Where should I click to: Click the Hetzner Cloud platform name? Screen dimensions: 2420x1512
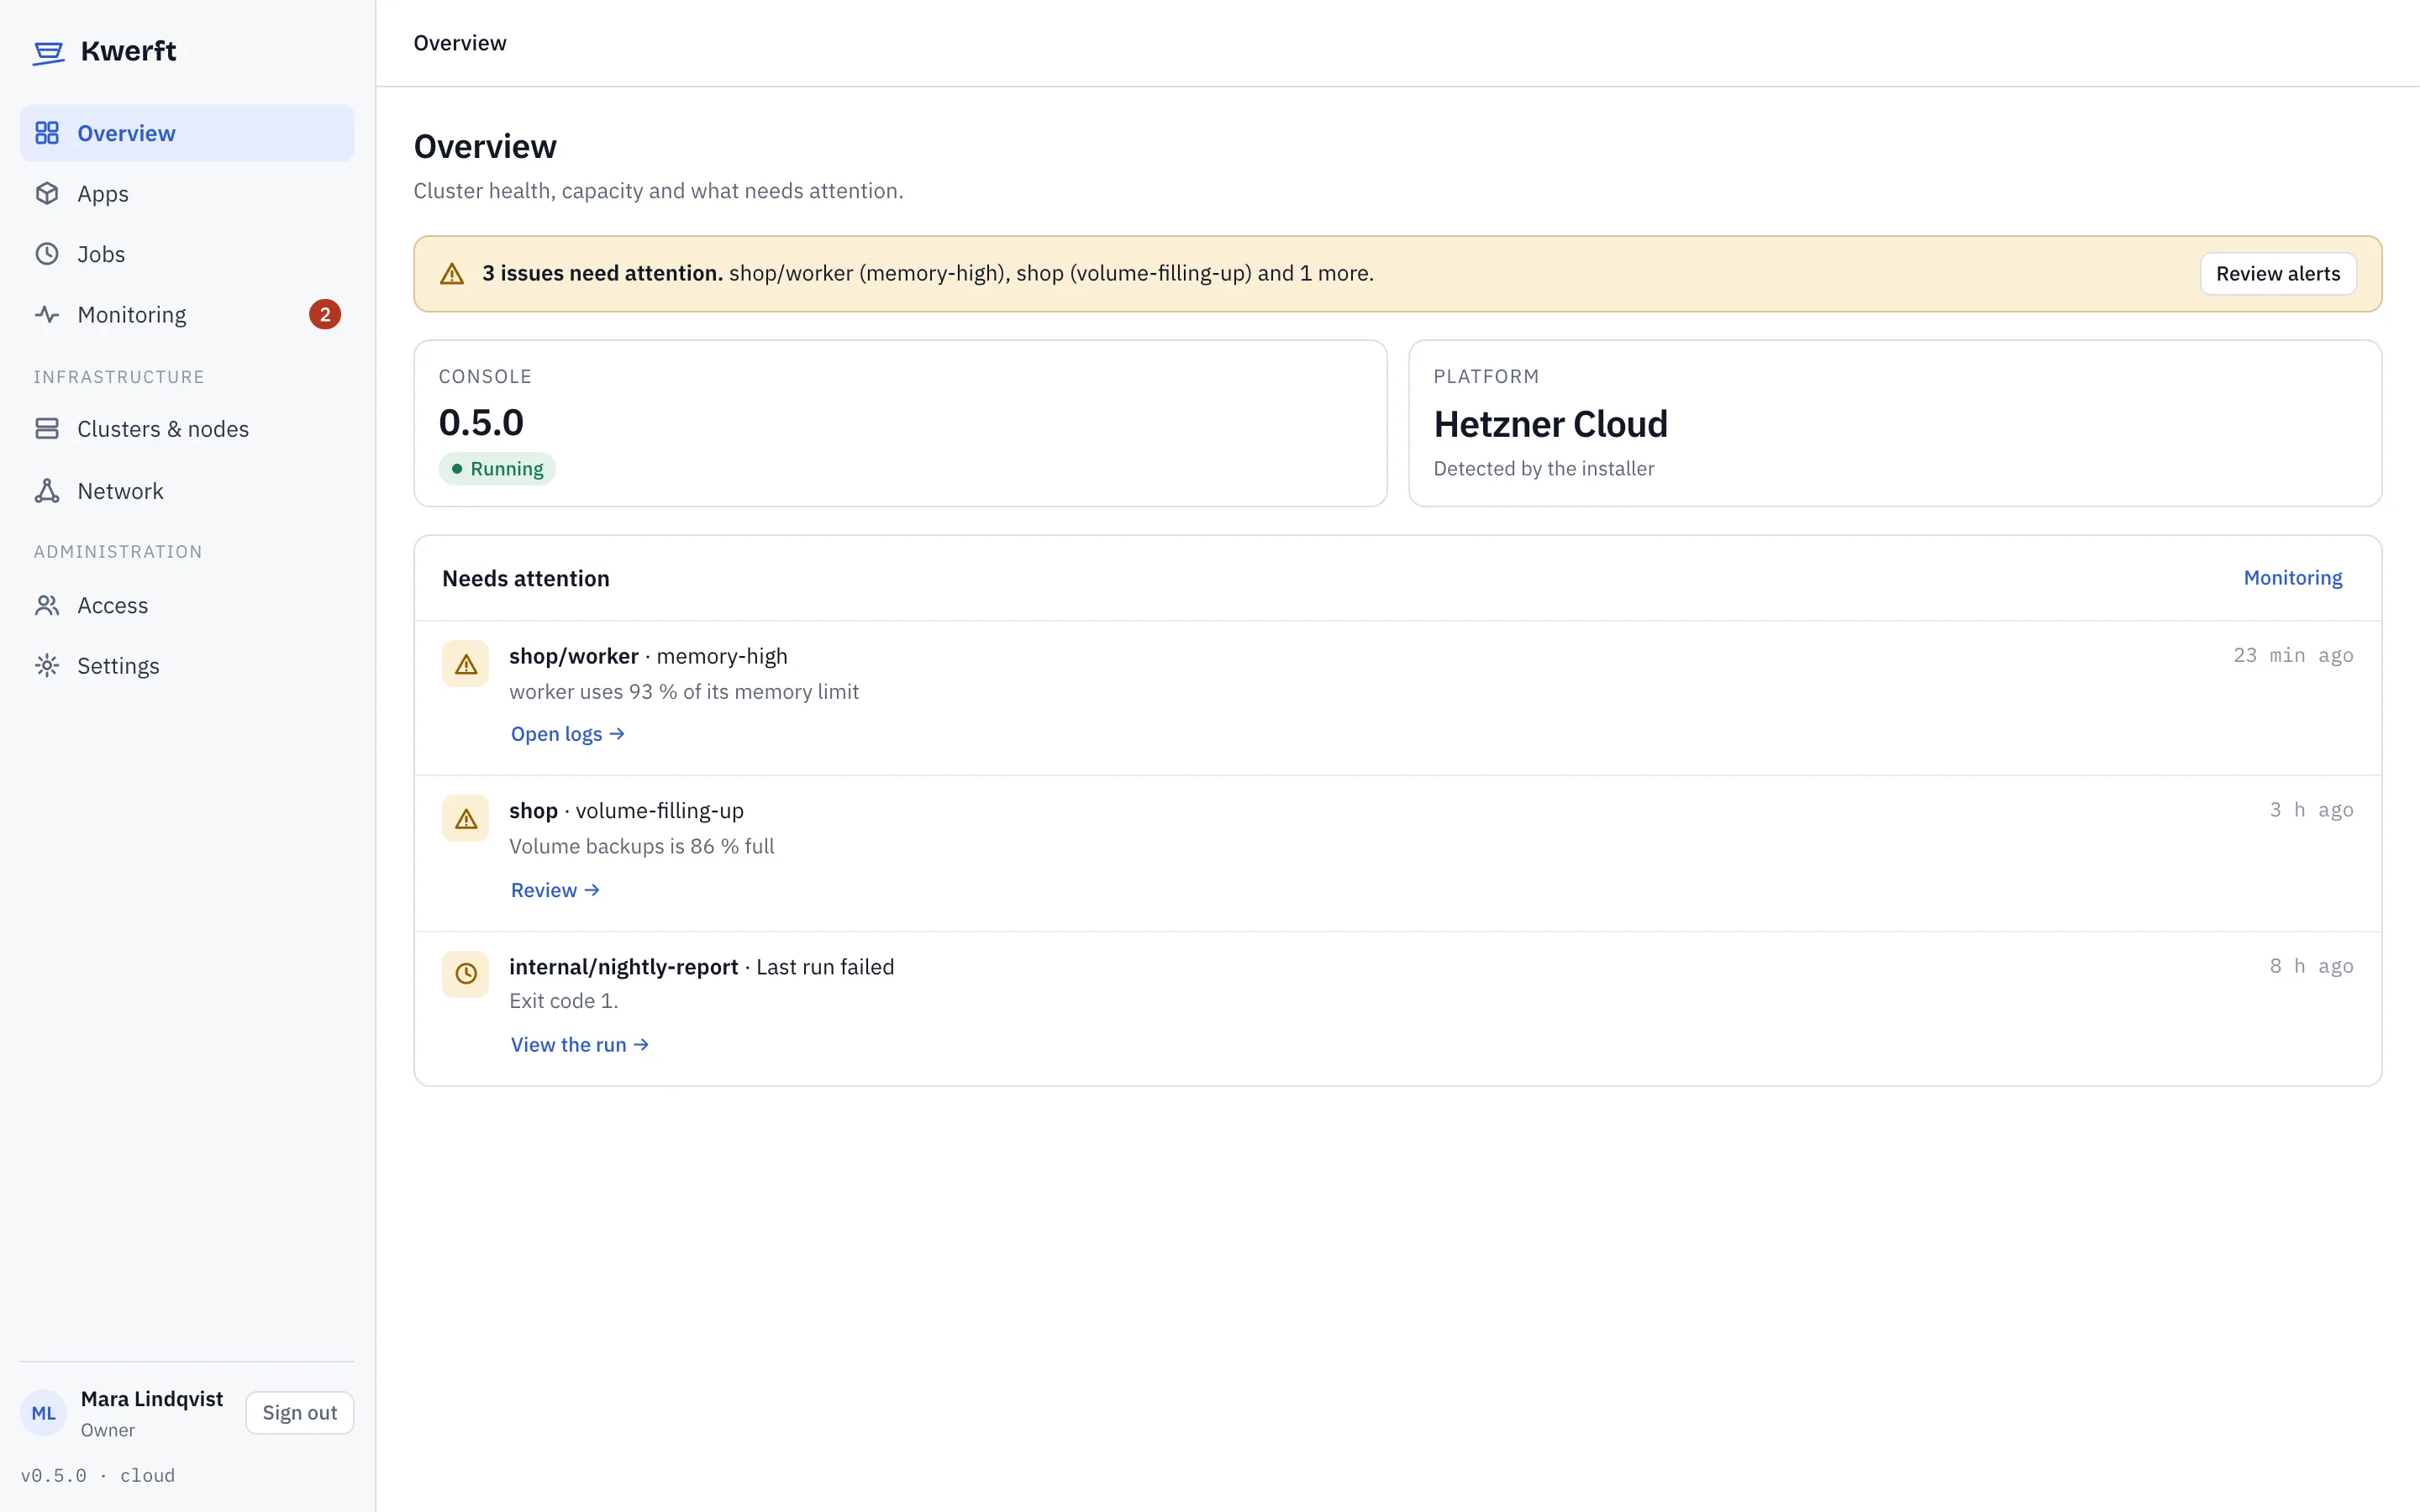tap(1551, 424)
